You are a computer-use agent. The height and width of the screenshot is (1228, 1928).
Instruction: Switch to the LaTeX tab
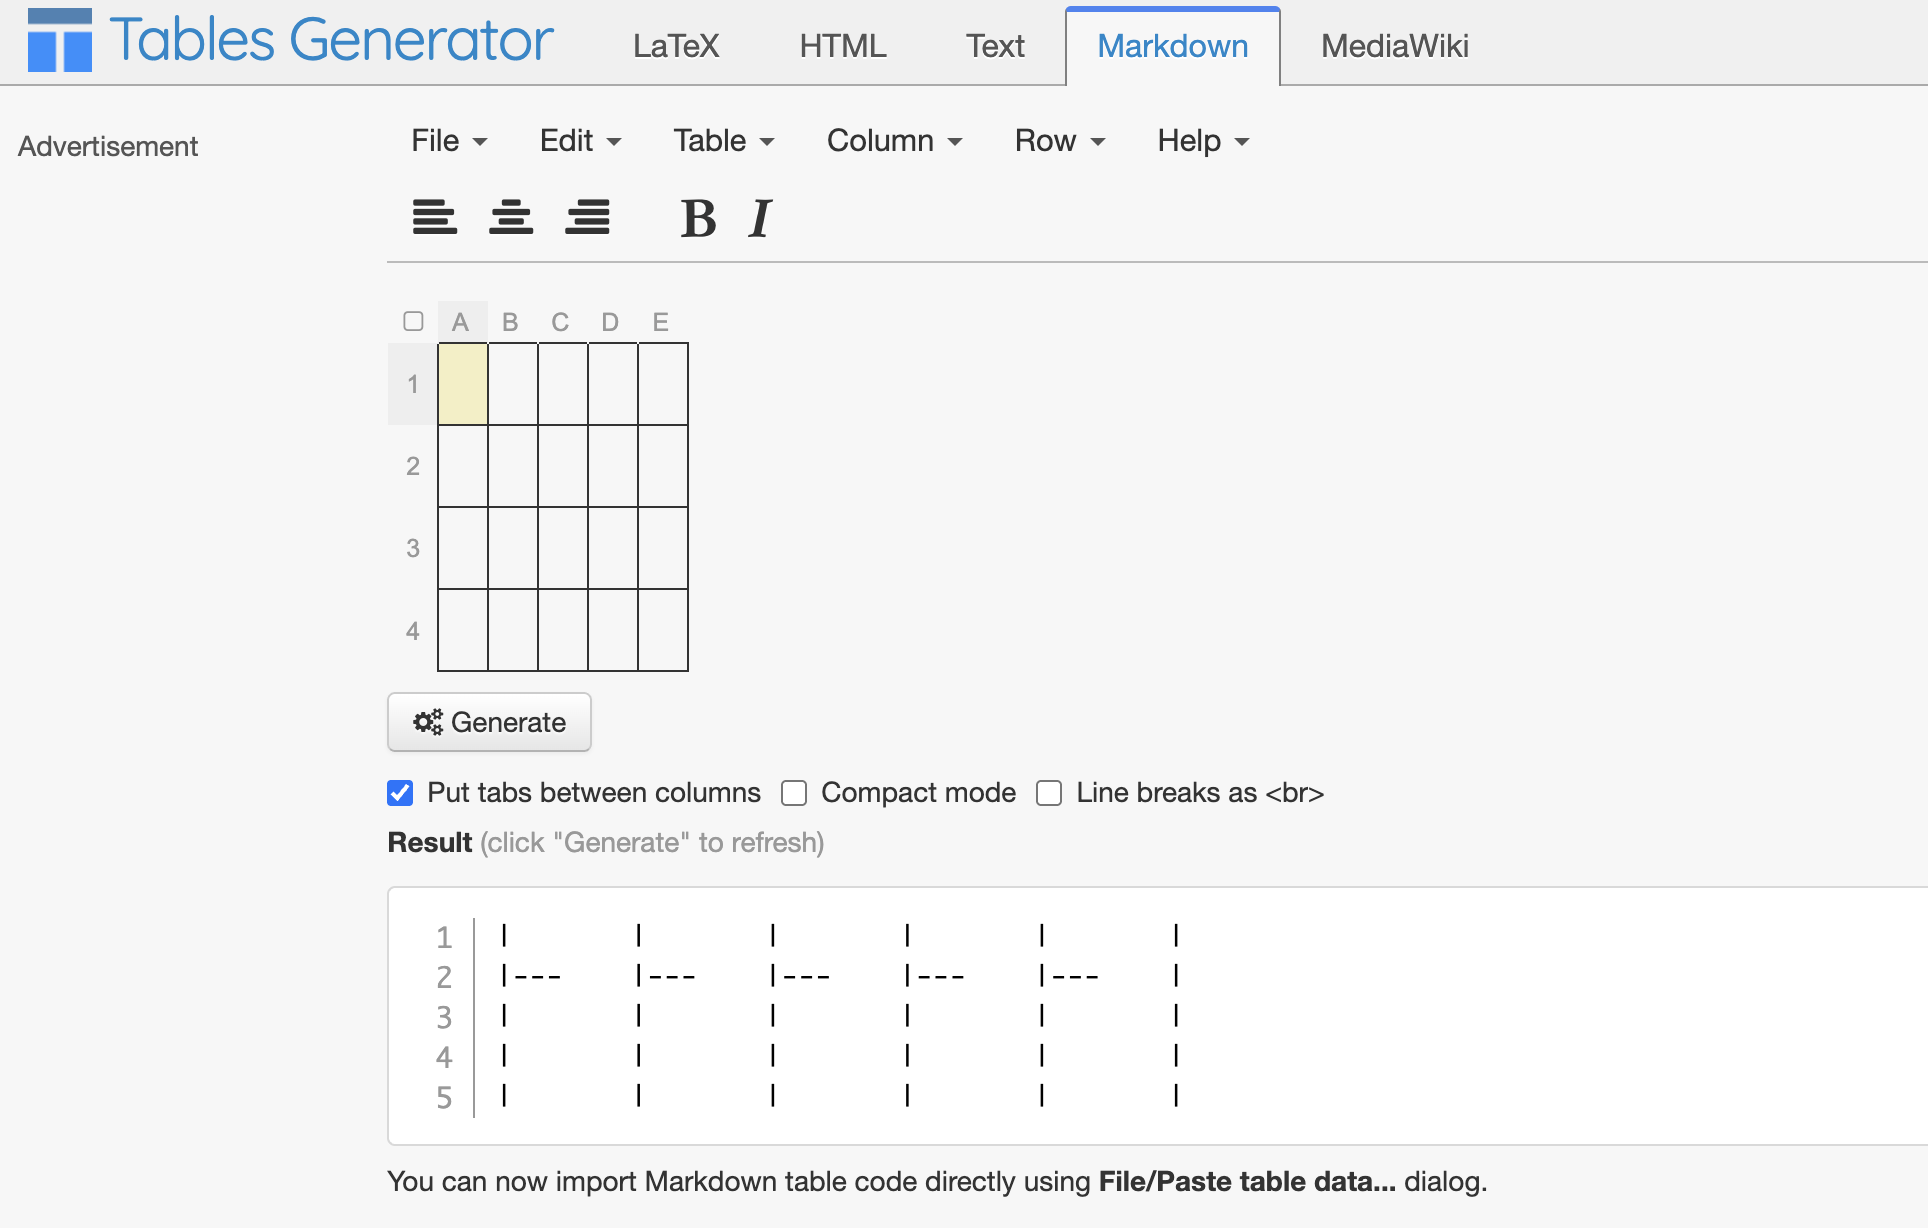pos(676,46)
